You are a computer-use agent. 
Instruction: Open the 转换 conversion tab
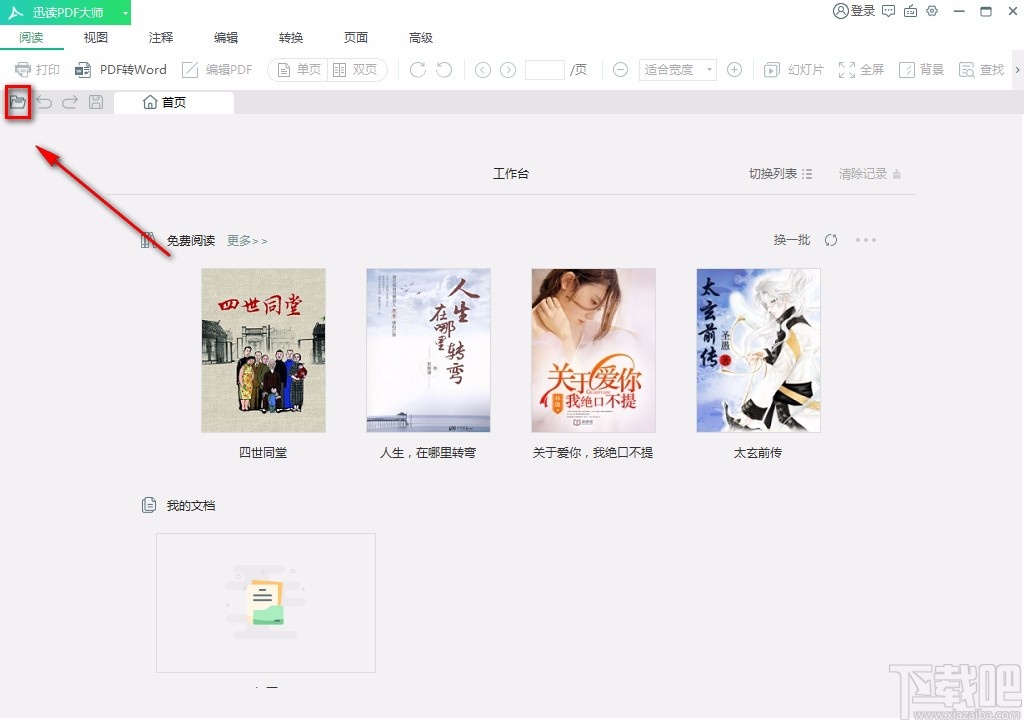click(290, 37)
